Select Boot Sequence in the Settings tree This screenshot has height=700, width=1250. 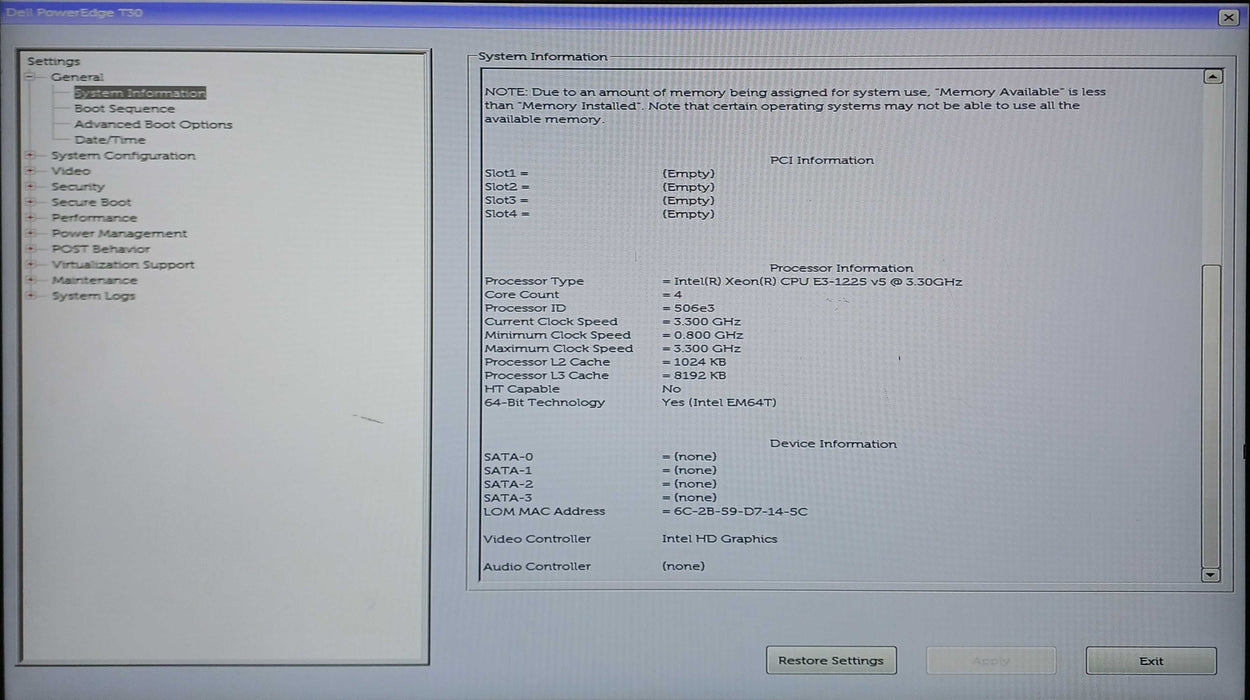coord(124,108)
